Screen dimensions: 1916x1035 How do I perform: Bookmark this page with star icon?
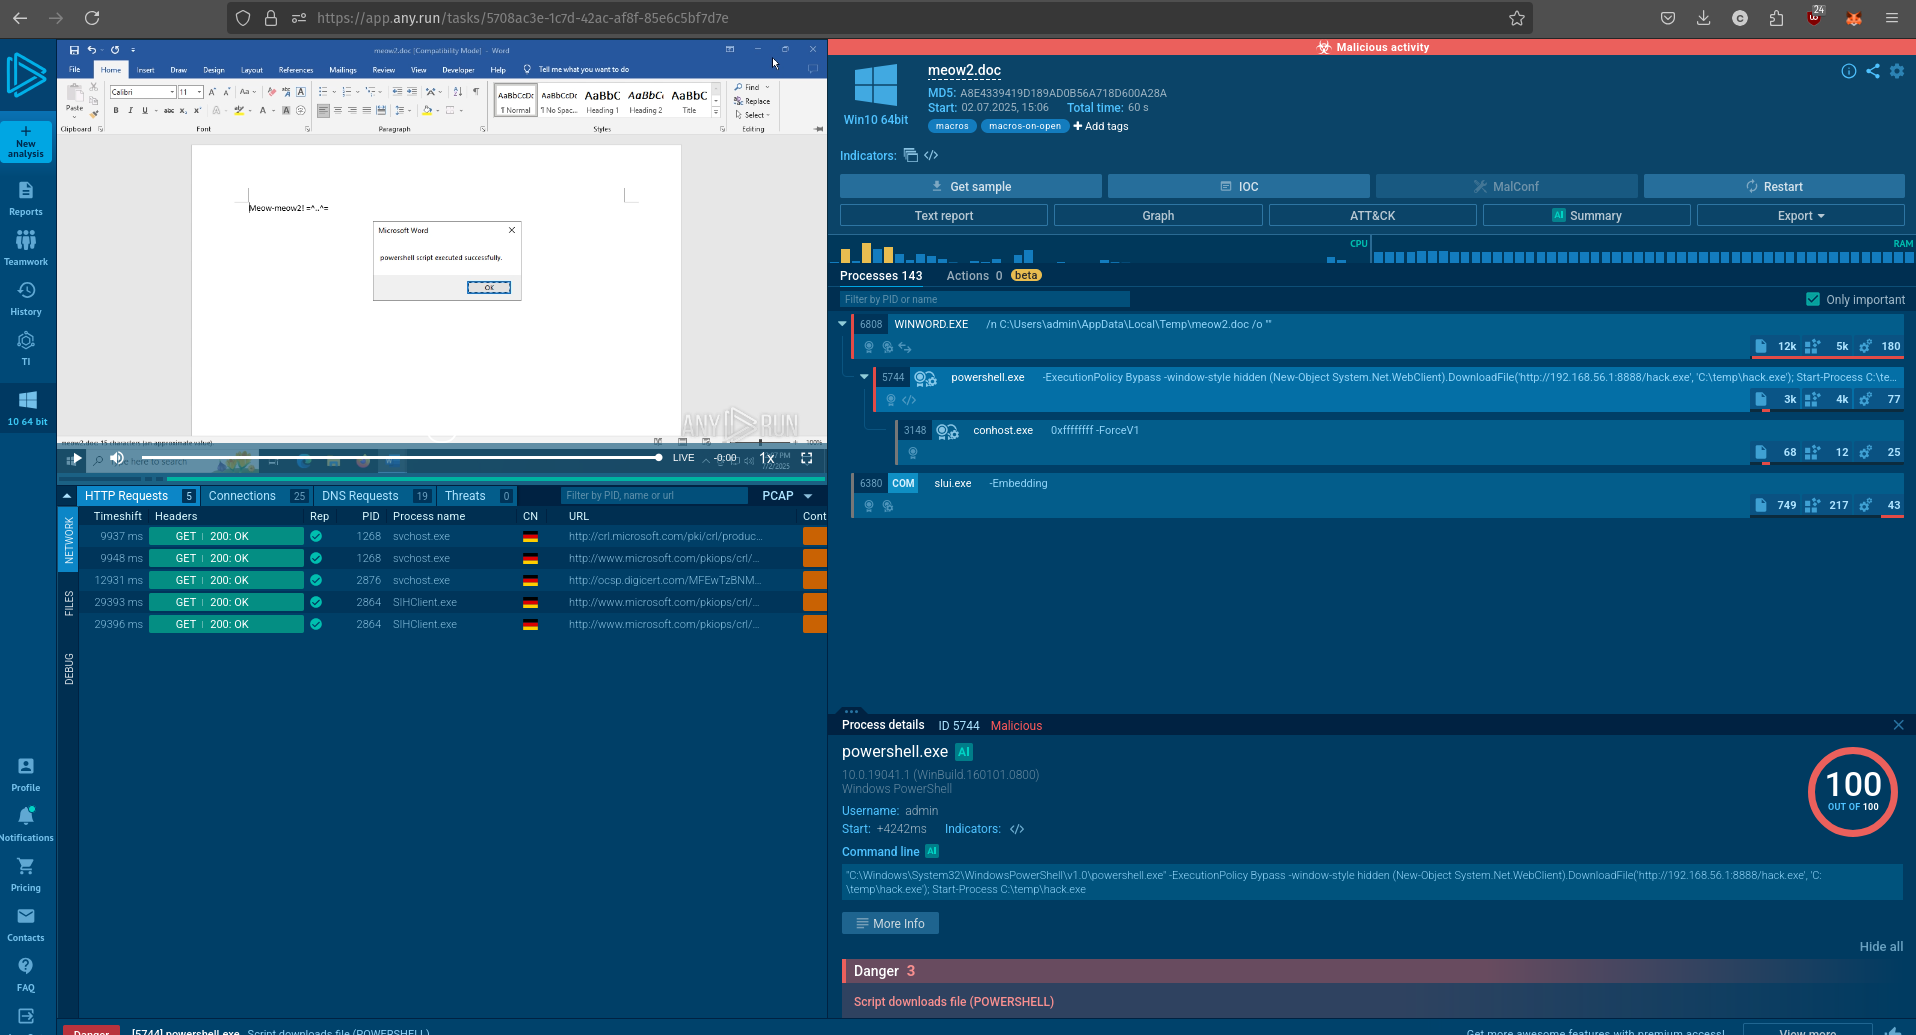pyautogui.click(x=1517, y=18)
